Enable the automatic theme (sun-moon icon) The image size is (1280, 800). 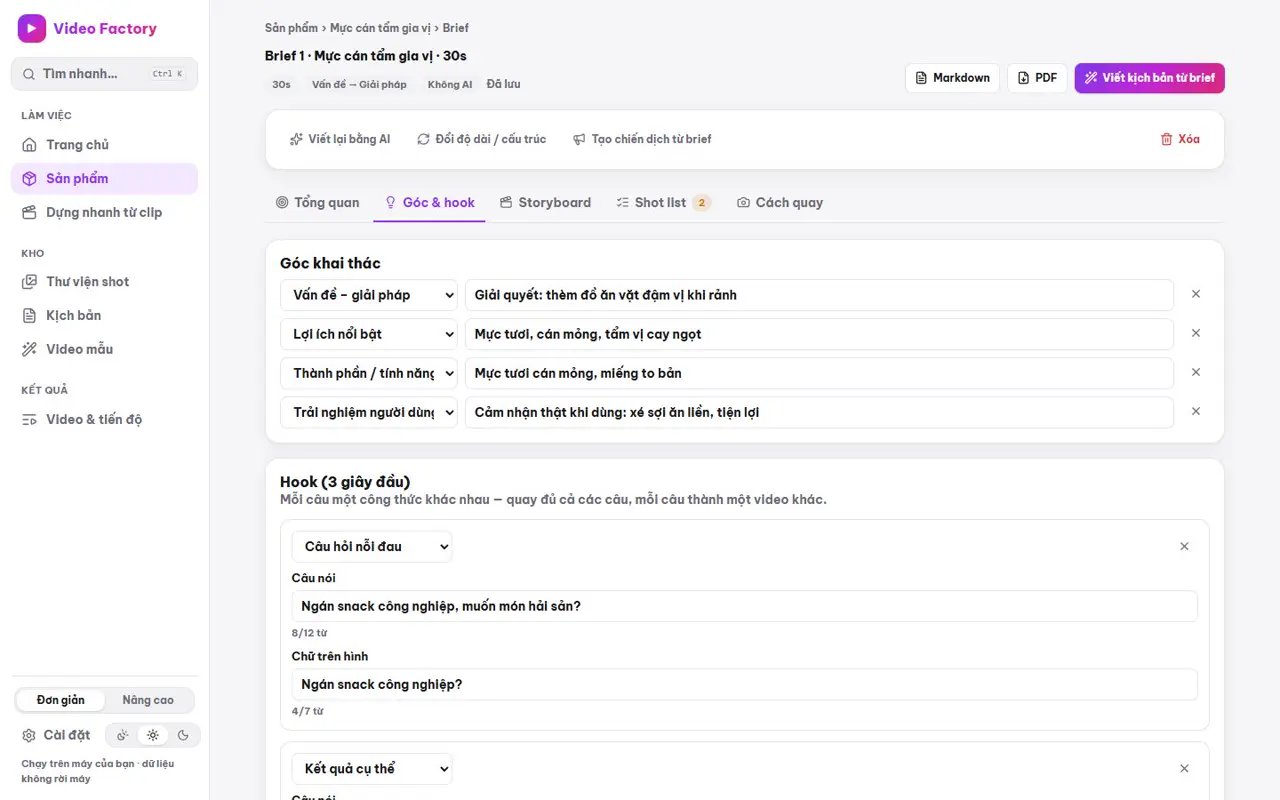pyautogui.click(x=122, y=736)
